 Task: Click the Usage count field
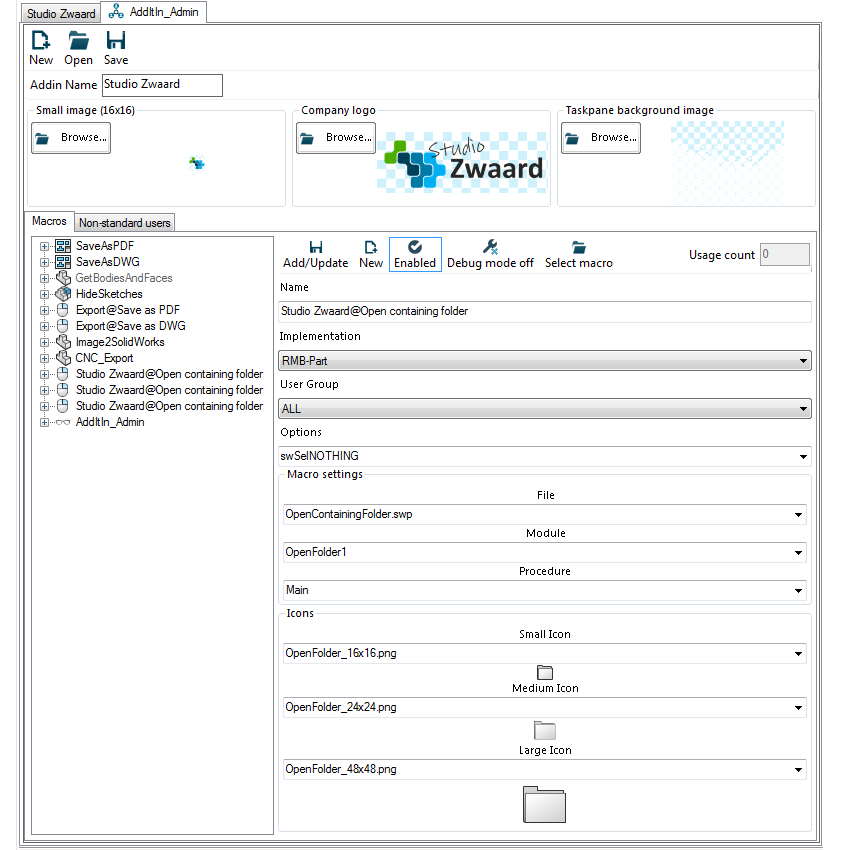785,254
